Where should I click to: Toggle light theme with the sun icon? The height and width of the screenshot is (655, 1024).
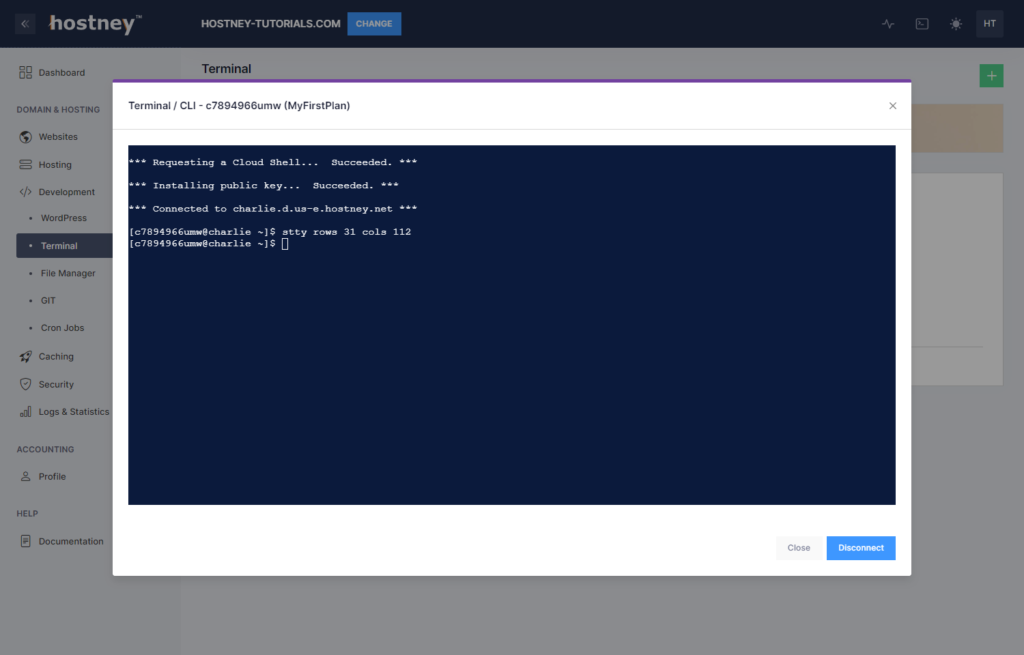955,23
